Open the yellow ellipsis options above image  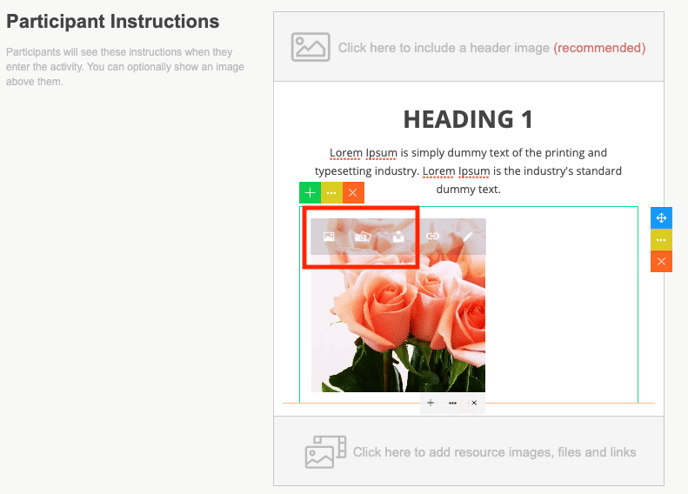[x=332, y=192]
